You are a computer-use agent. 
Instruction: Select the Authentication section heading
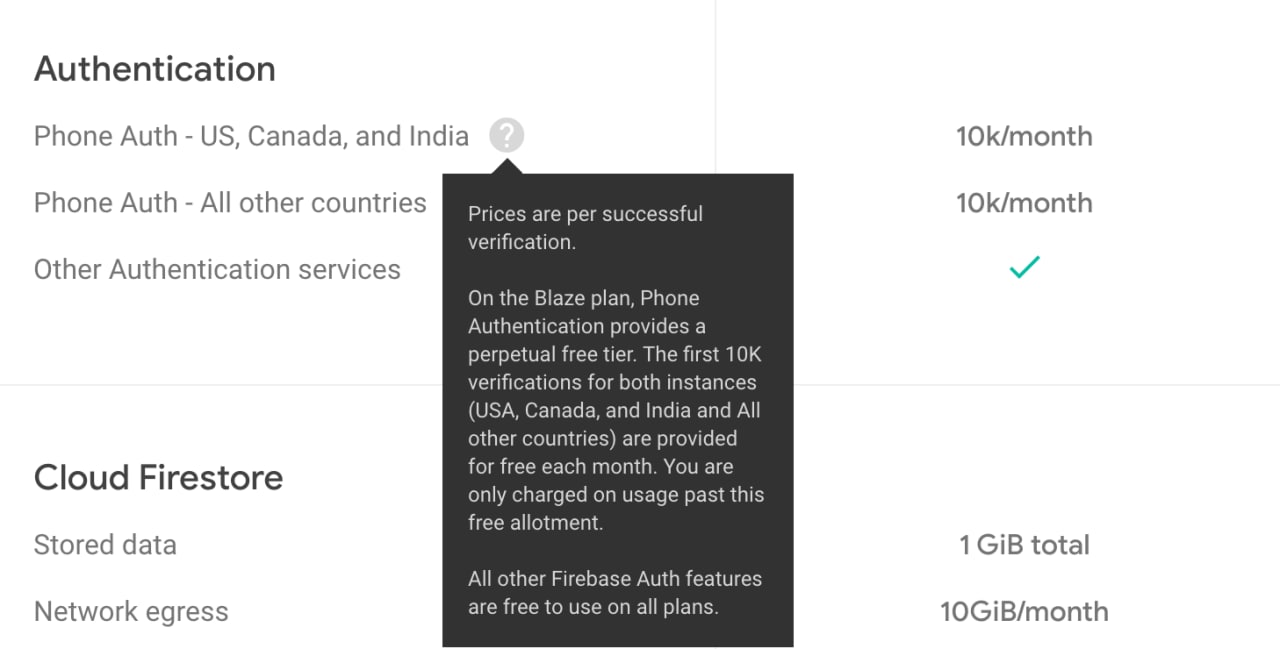pos(155,69)
